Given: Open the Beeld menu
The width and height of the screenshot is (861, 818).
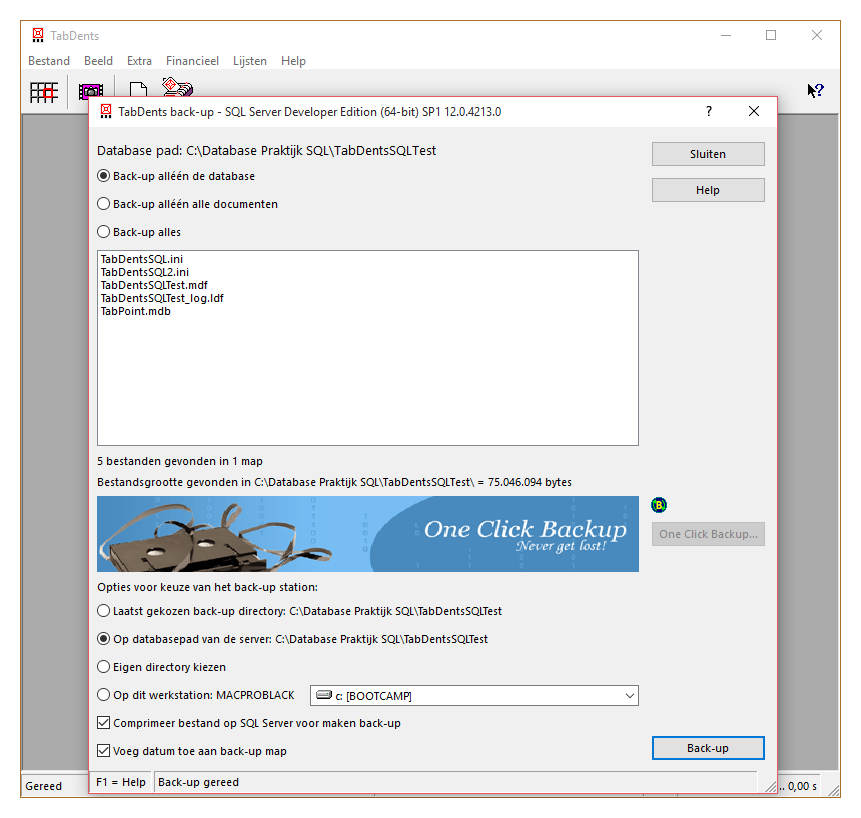Looking at the screenshot, I should (98, 61).
